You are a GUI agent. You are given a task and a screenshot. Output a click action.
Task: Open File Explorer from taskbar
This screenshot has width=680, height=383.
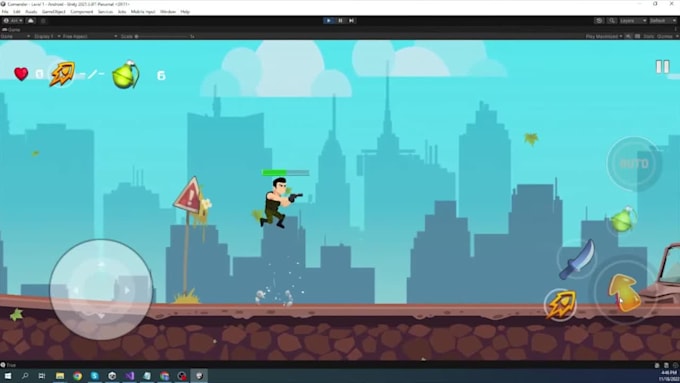coord(60,376)
